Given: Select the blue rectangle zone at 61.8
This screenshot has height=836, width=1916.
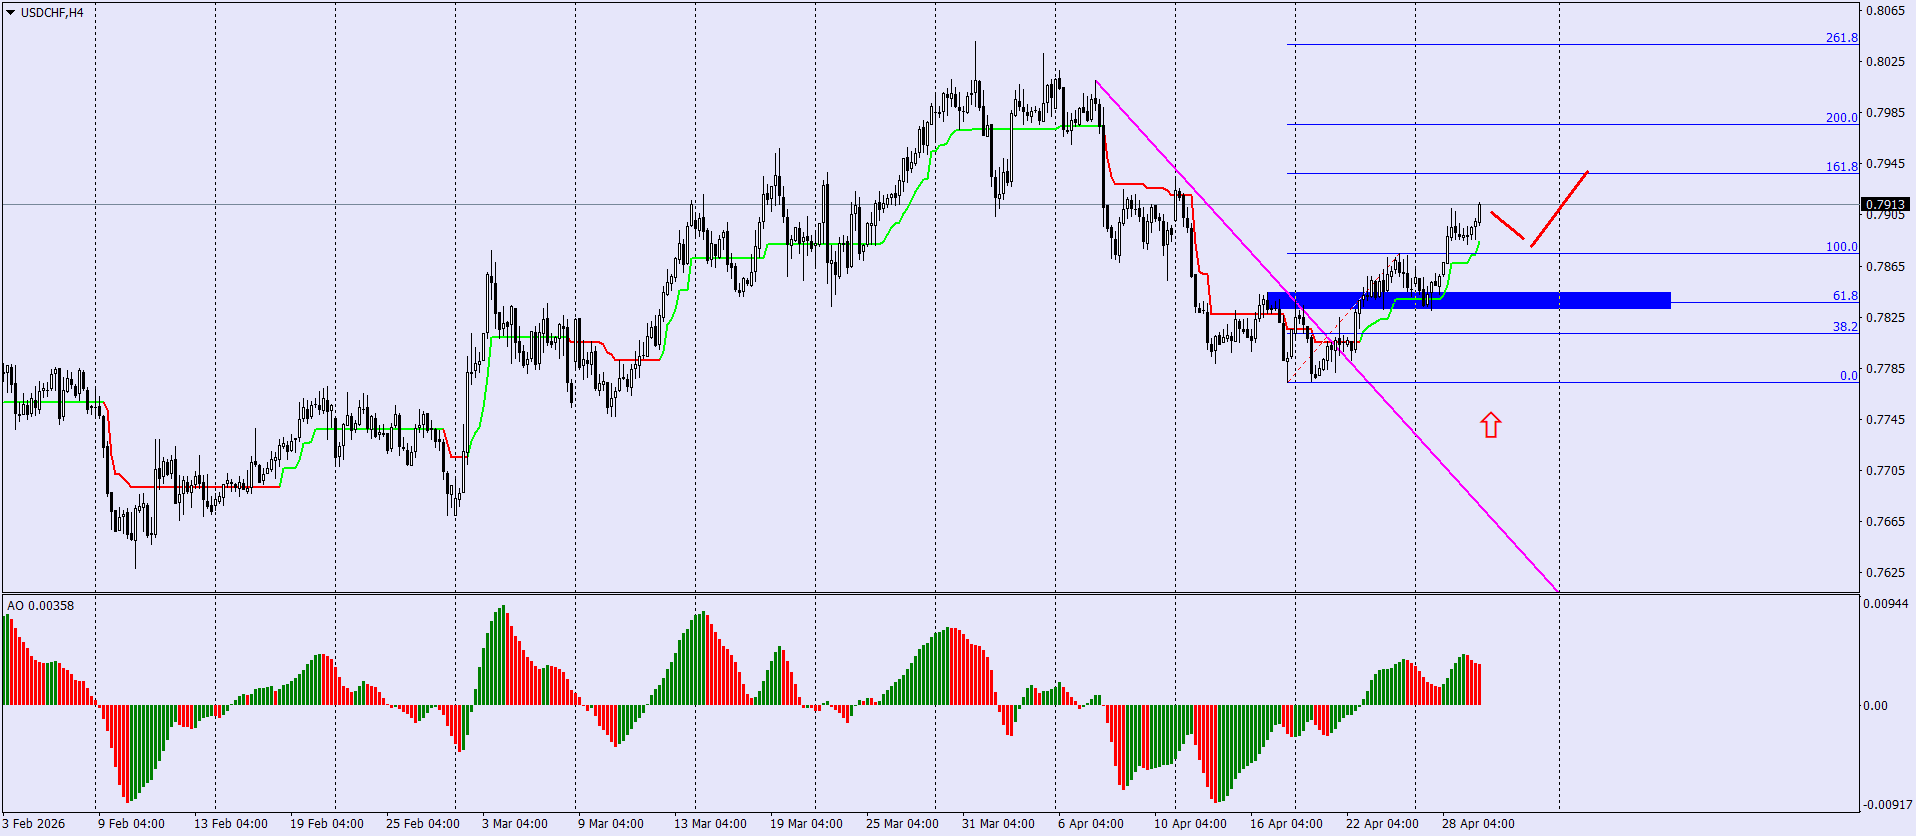Looking at the screenshot, I should (x=1468, y=300).
